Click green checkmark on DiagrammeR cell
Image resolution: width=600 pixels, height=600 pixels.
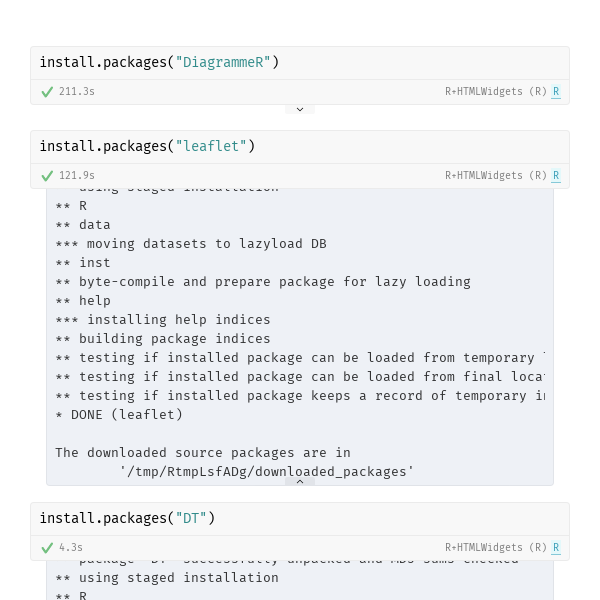coord(47,92)
